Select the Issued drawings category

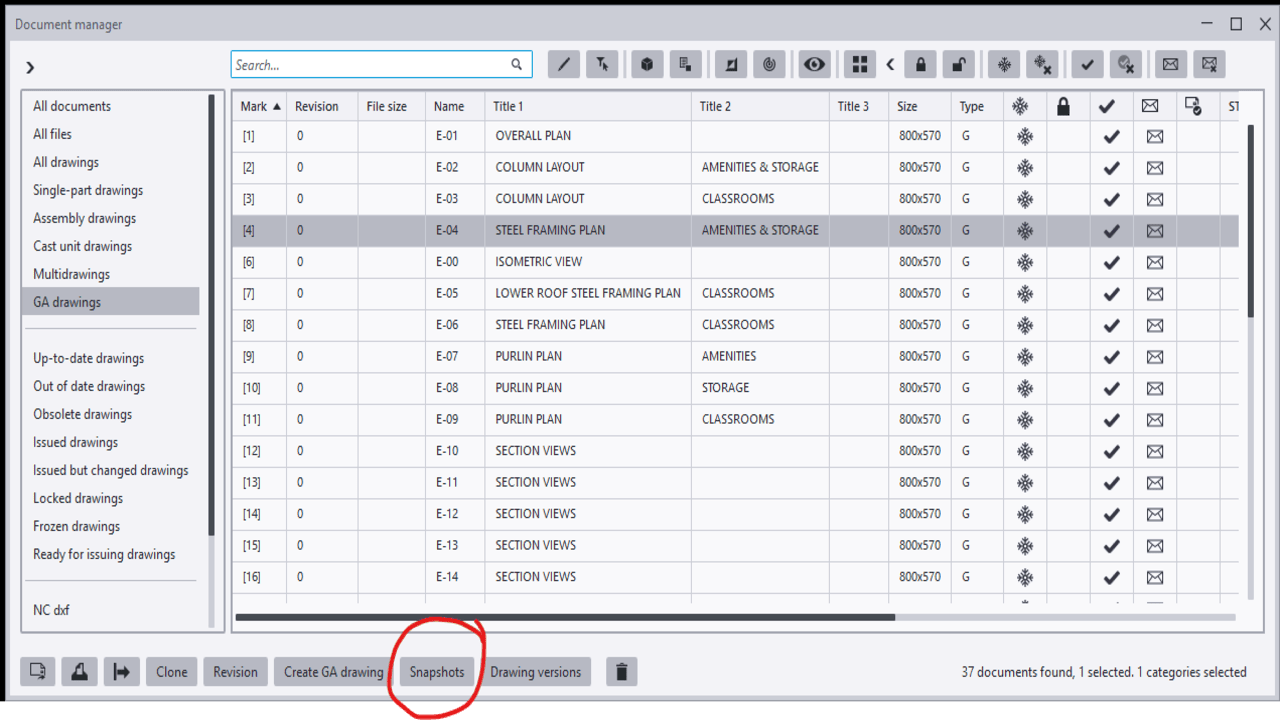[x=75, y=442]
